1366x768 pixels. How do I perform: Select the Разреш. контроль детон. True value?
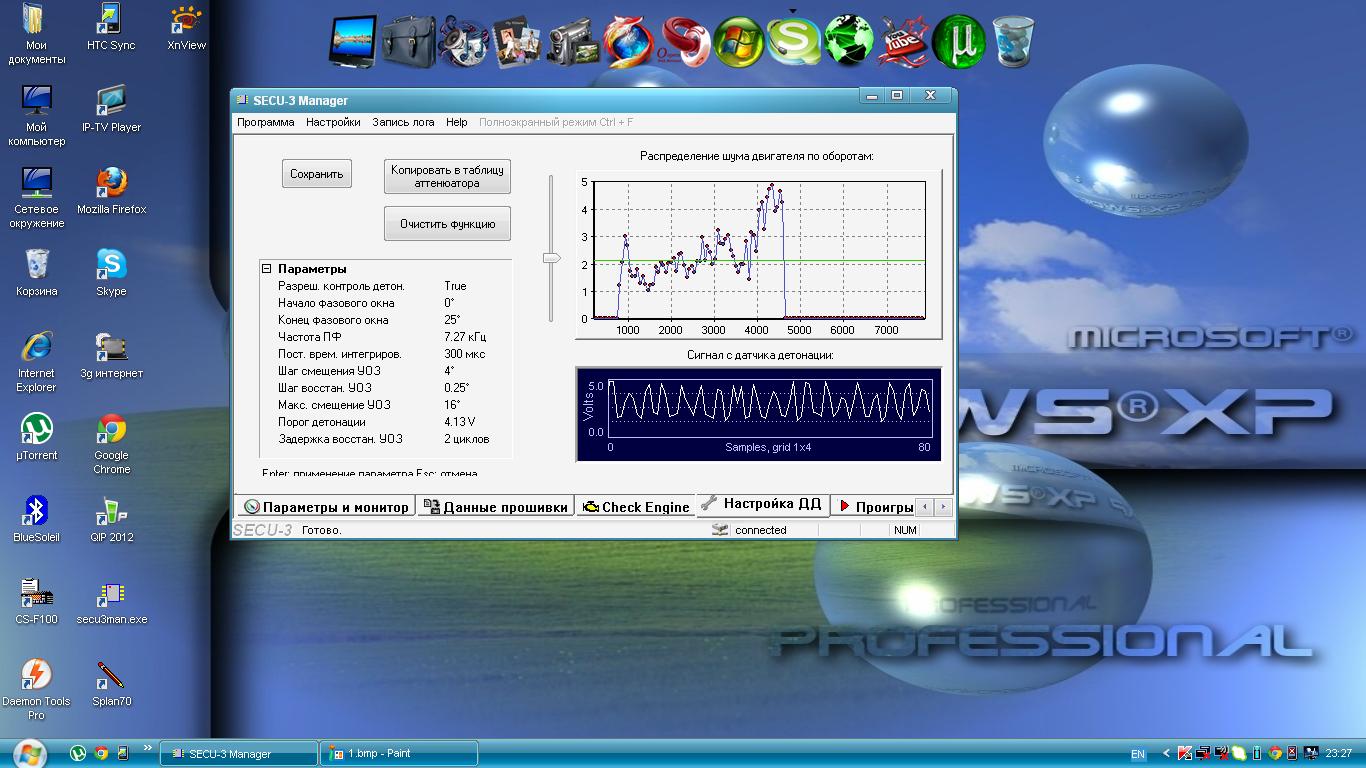pyautogui.click(x=455, y=286)
